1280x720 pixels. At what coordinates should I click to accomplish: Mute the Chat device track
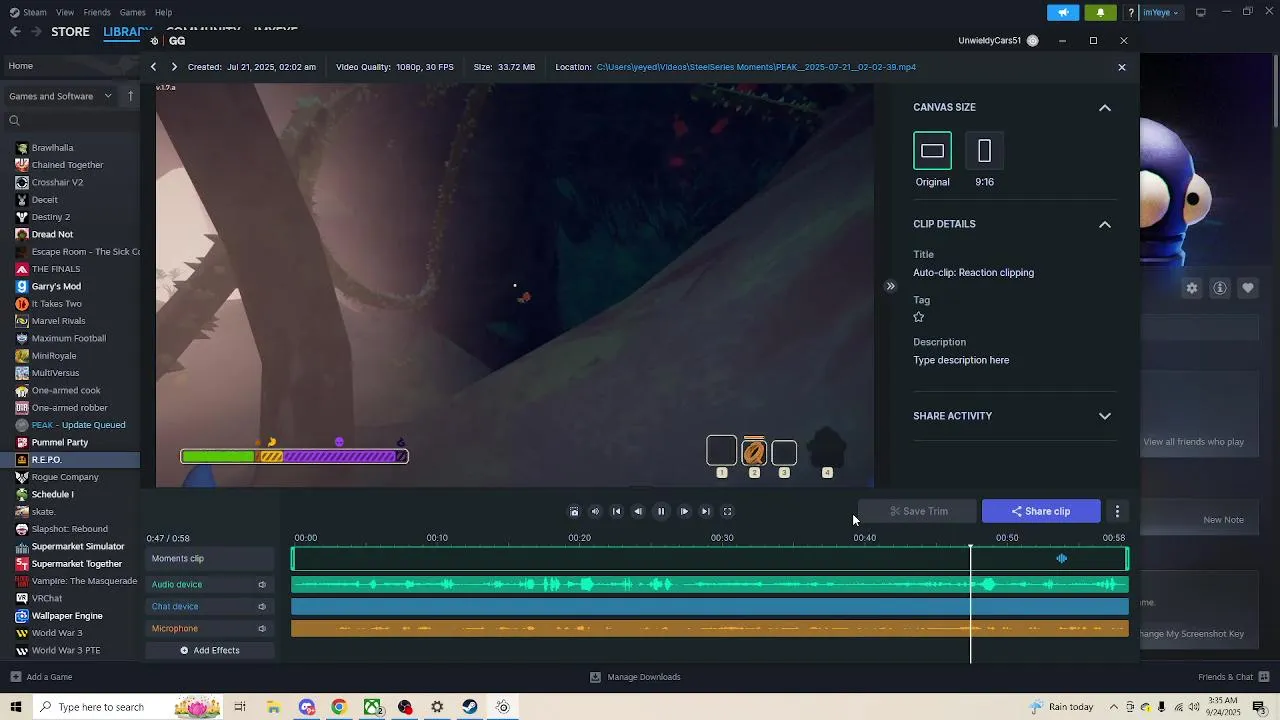tap(262, 607)
